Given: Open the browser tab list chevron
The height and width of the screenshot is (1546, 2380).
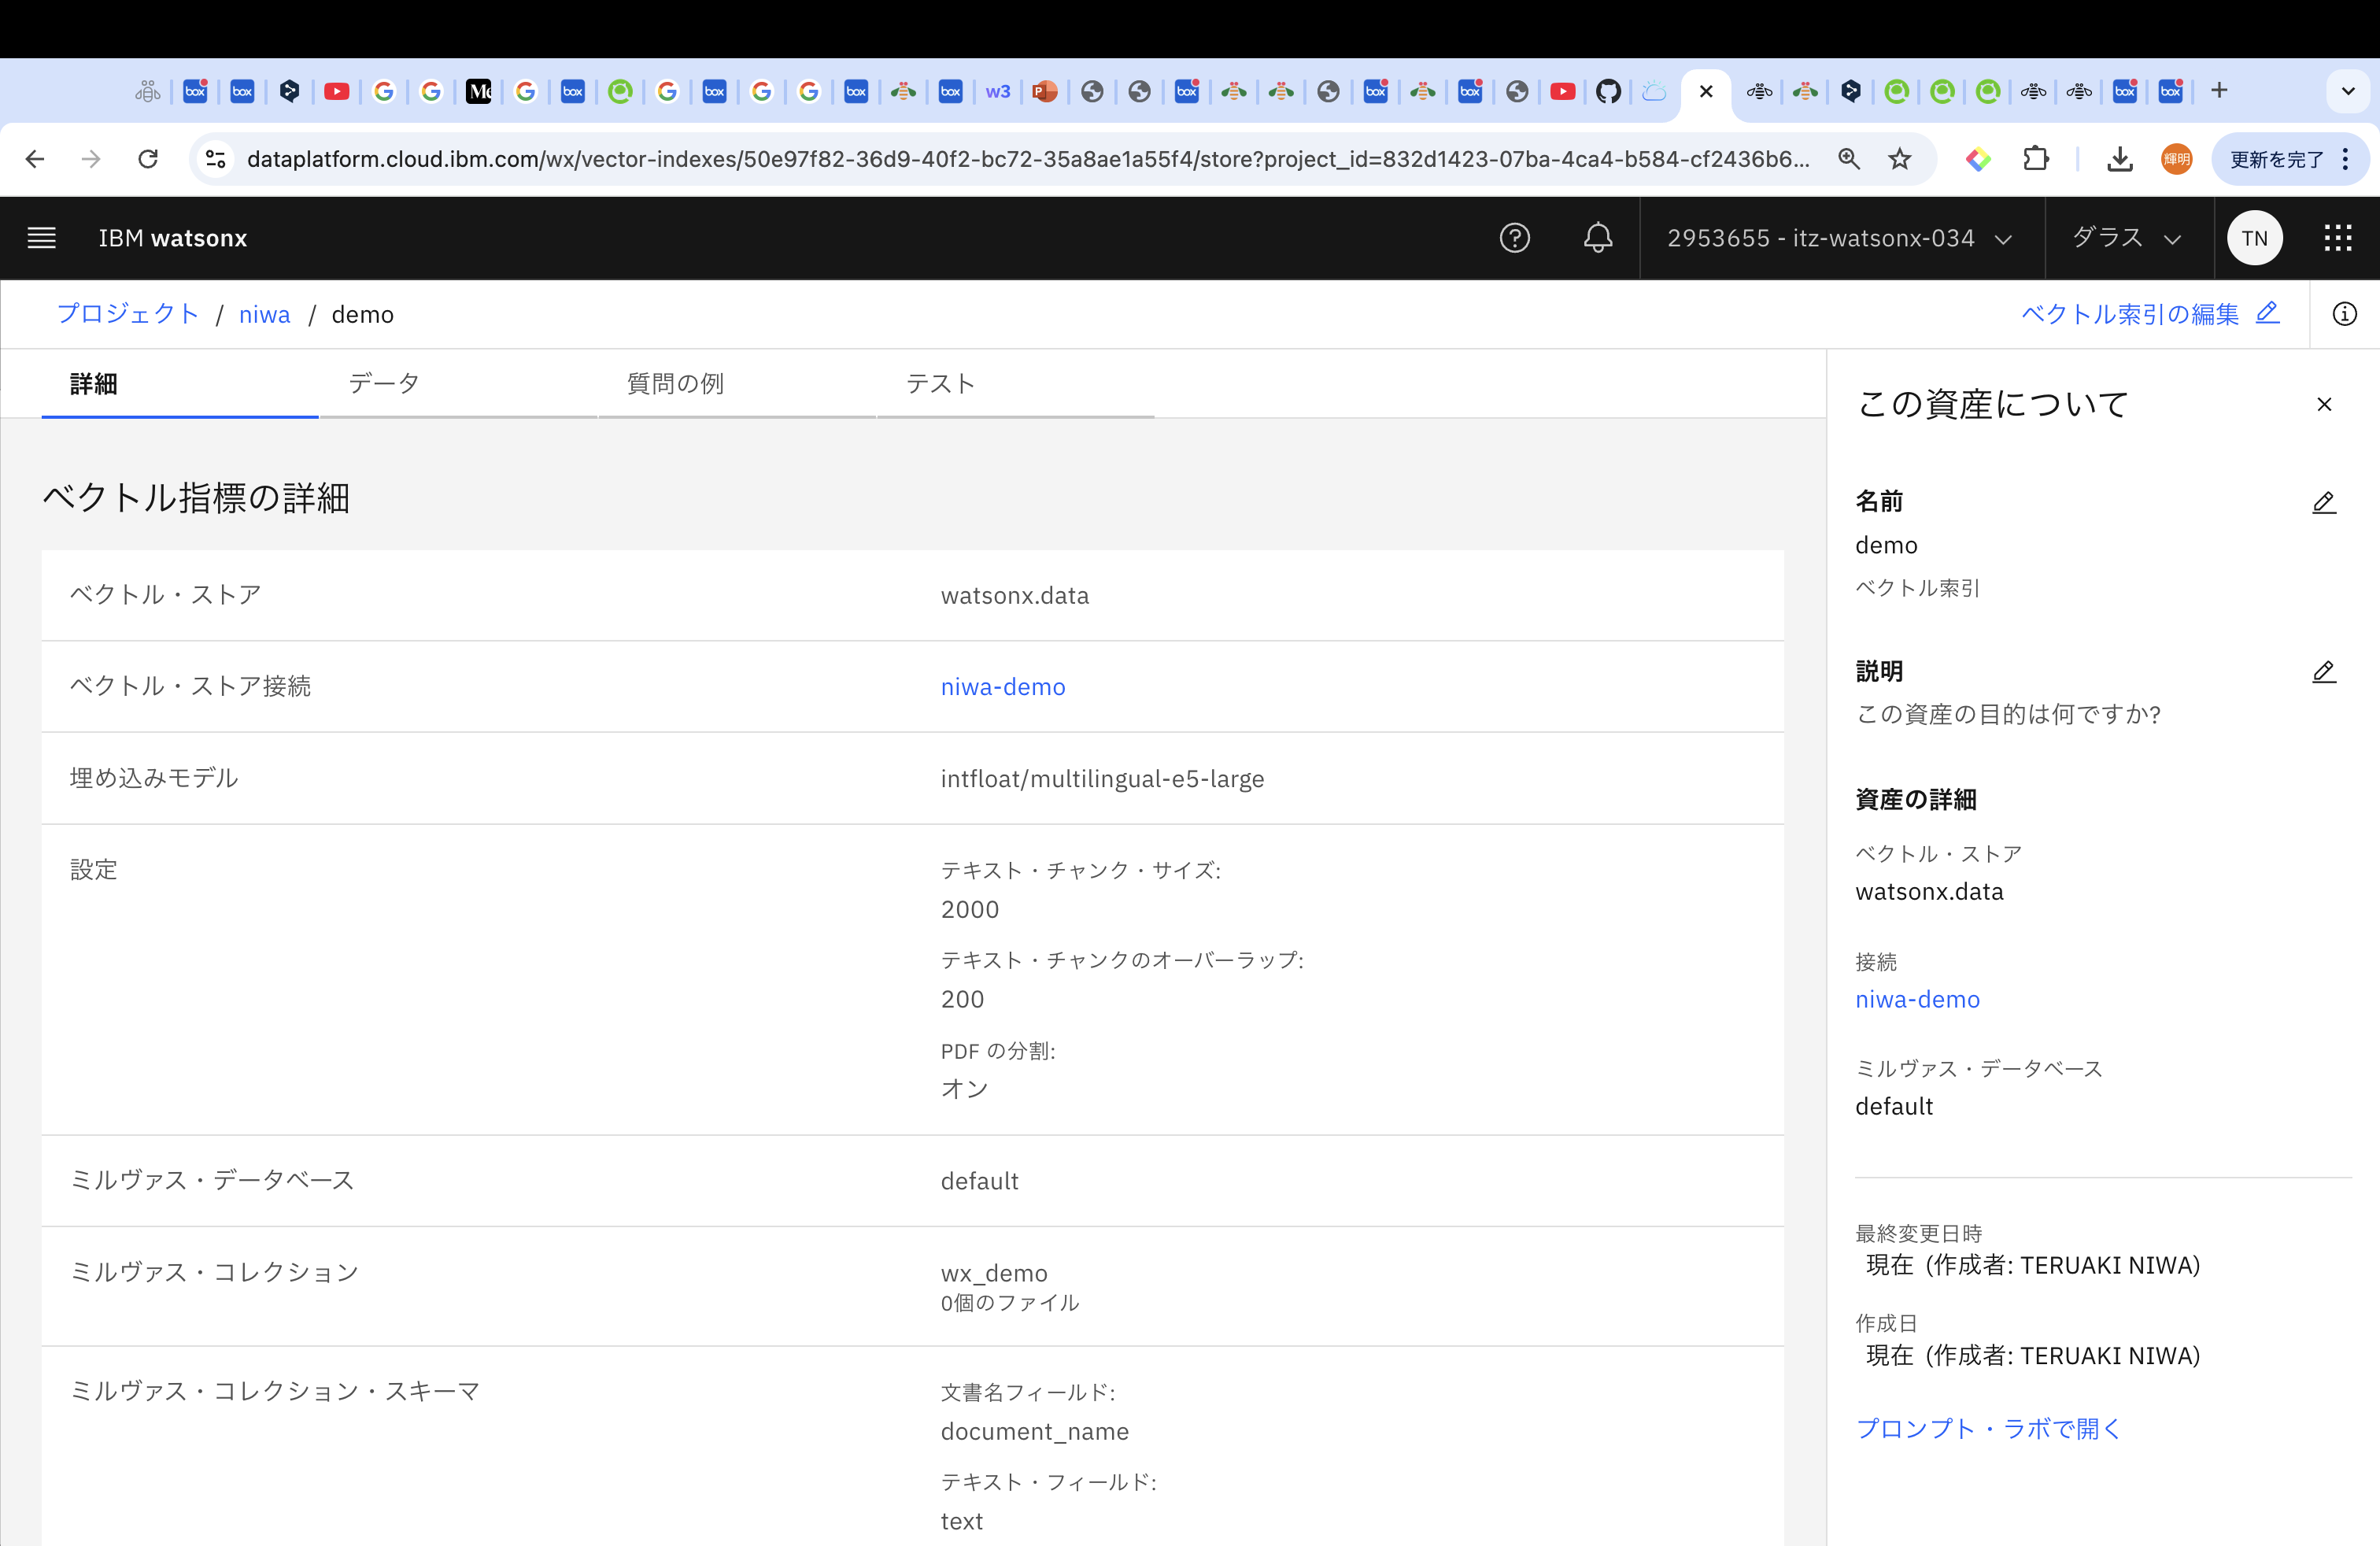Looking at the screenshot, I should pos(2347,91).
